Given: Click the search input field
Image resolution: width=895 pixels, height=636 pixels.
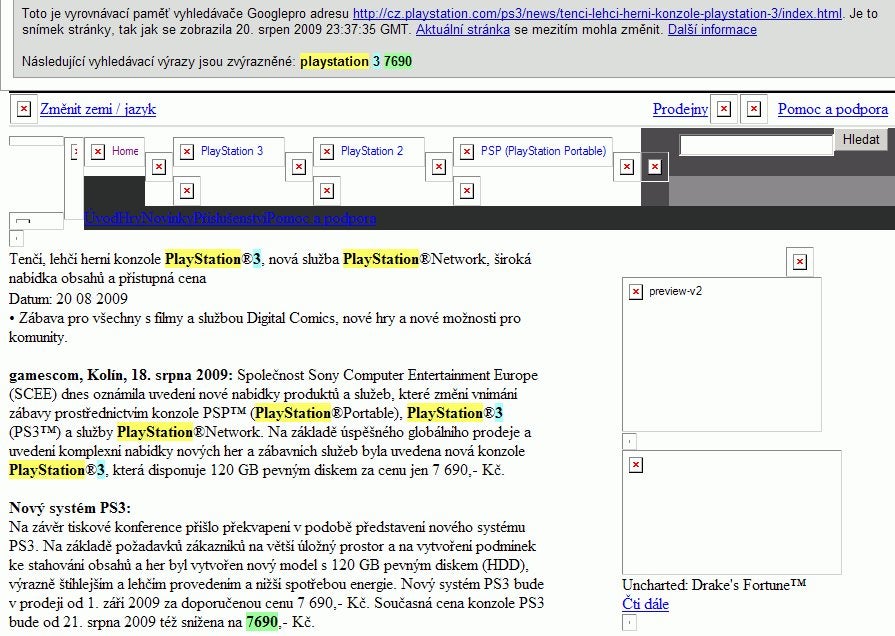Looking at the screenshot, I should (x=756, y=144).
